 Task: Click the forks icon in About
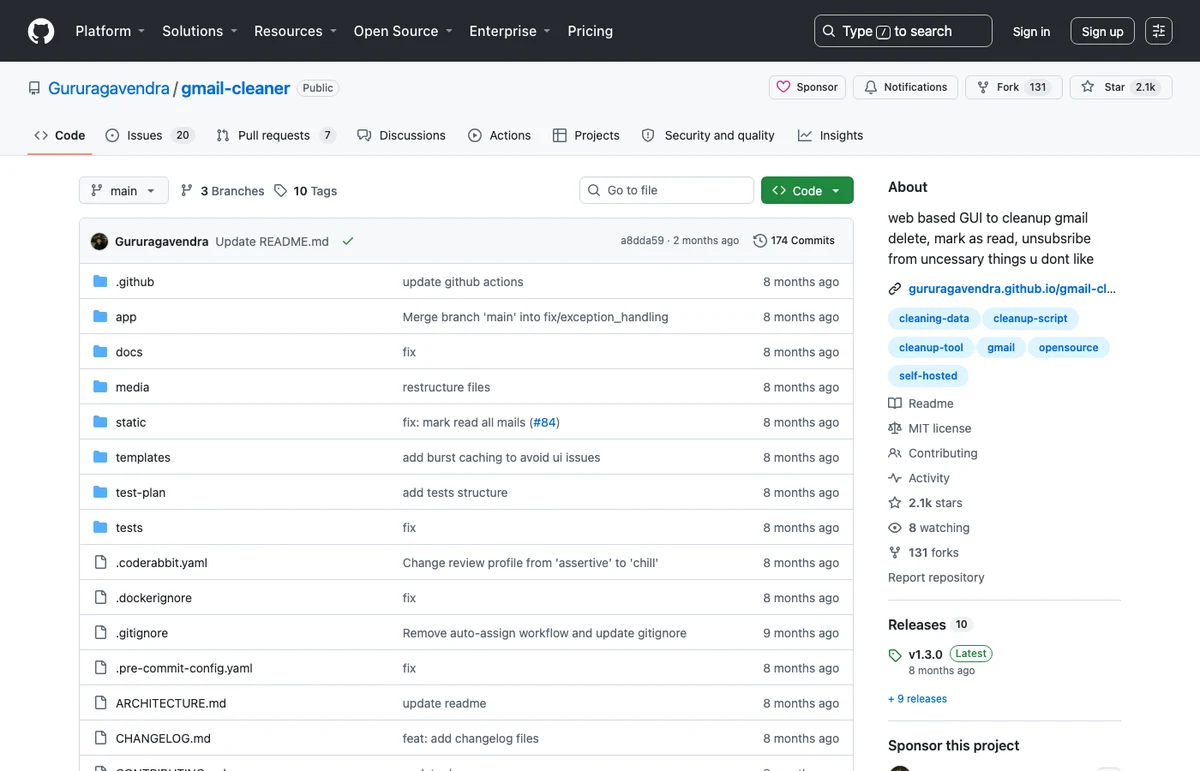pyautogui.click(x=895, y=553)
